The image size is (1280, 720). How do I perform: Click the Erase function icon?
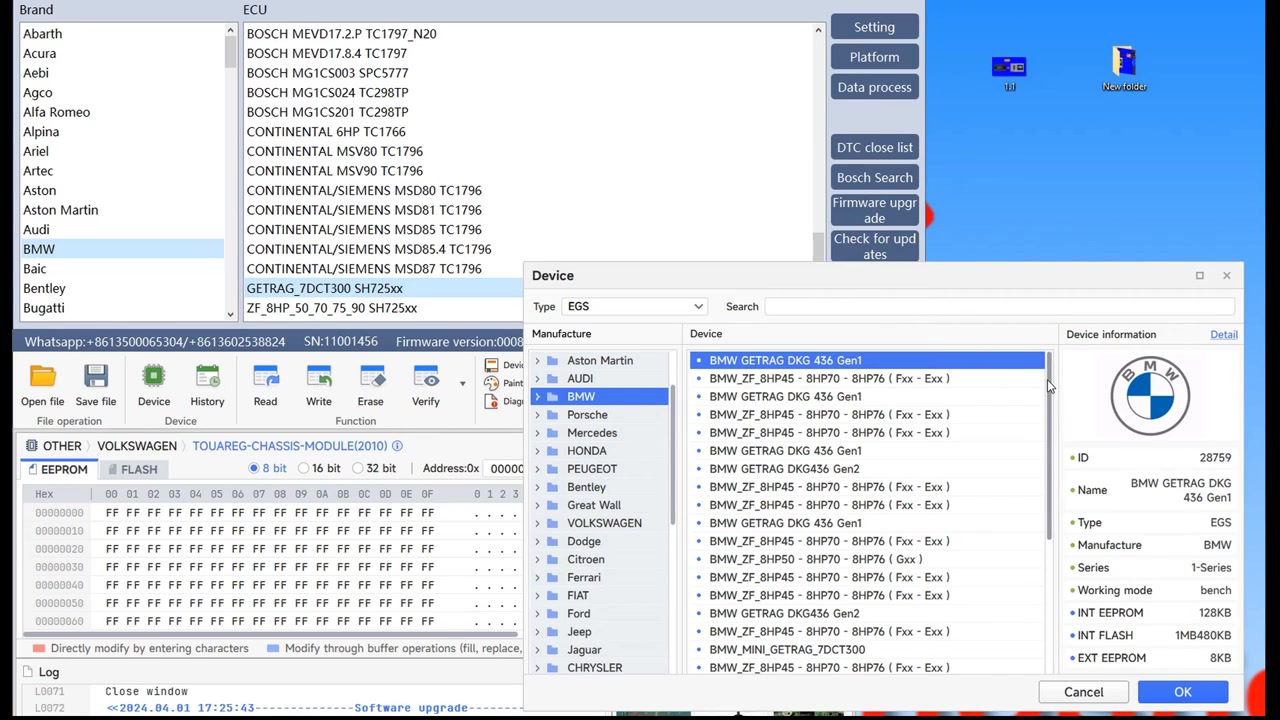(370, 377)
